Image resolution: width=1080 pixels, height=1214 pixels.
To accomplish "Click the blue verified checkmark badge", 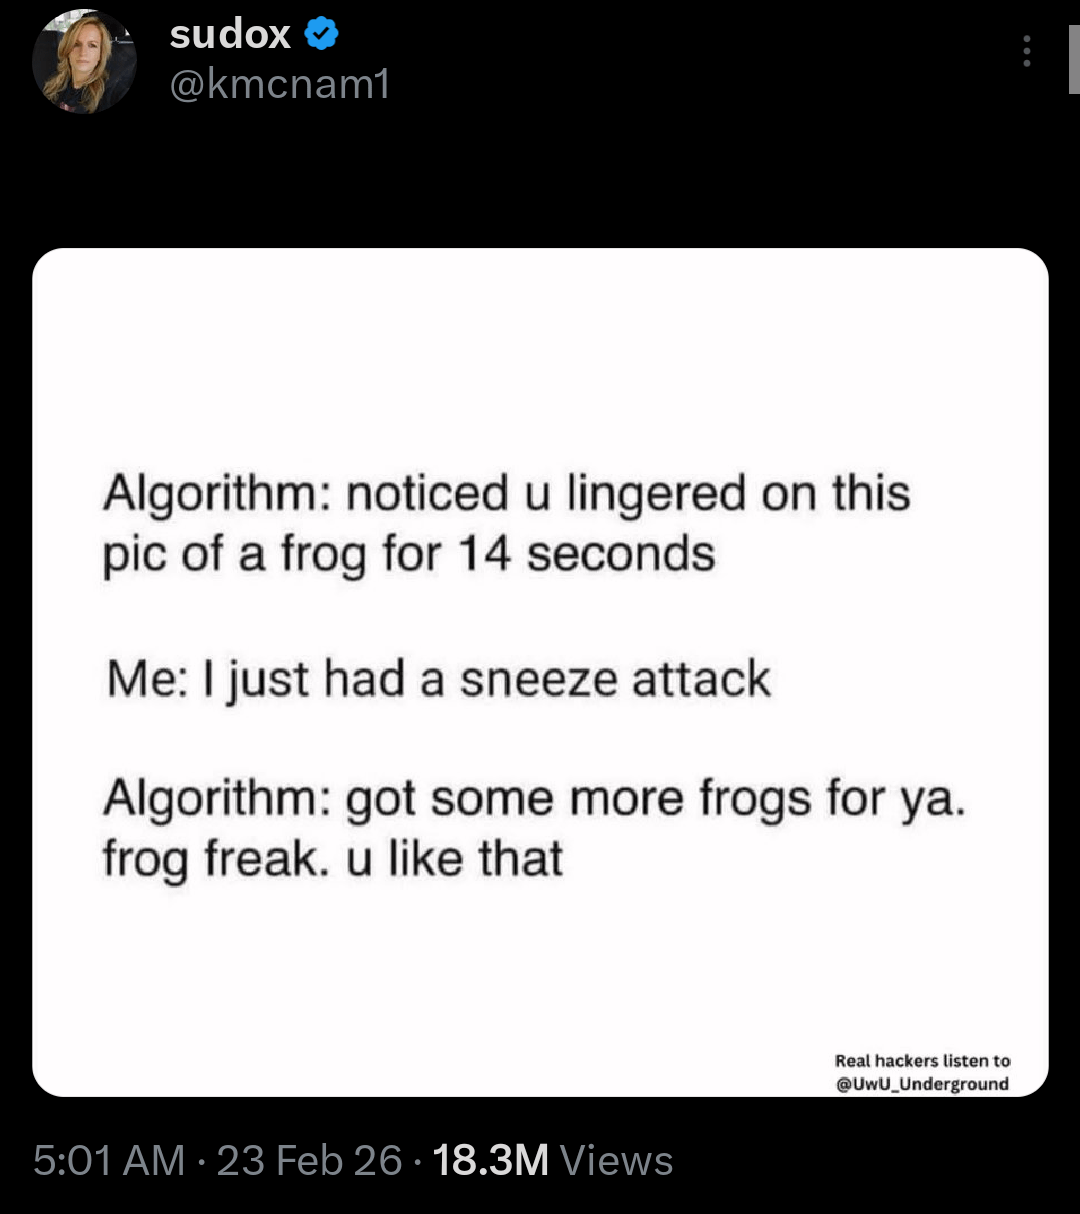I will coord(321,35).
